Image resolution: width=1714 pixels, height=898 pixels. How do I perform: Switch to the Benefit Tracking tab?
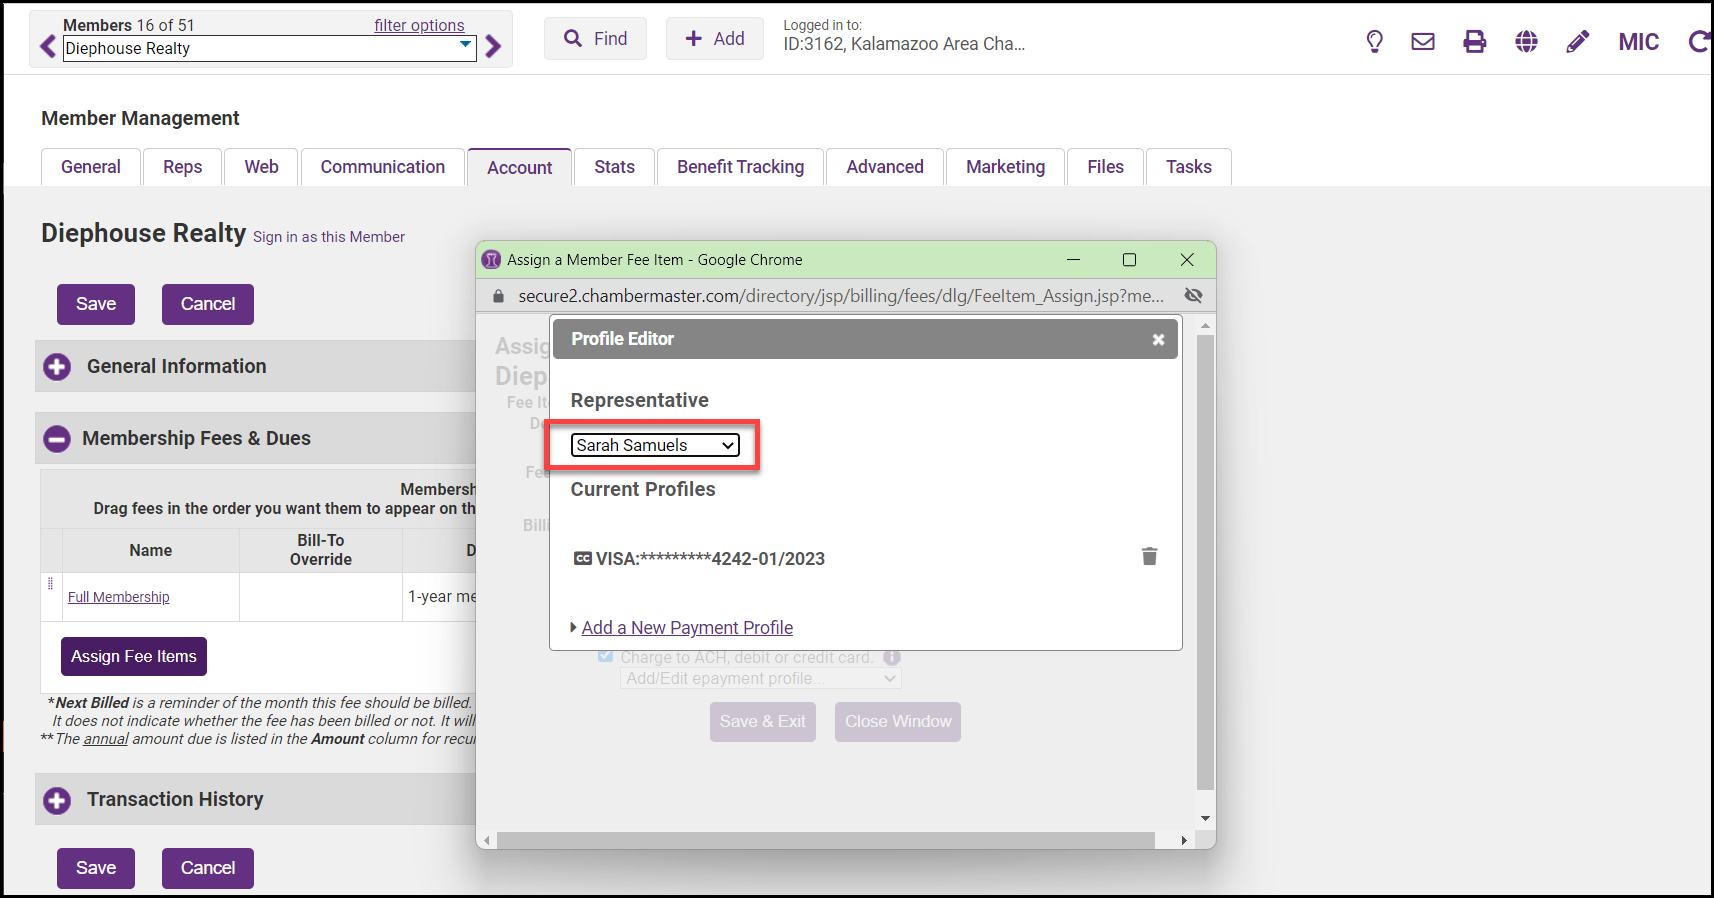point(740,167)
